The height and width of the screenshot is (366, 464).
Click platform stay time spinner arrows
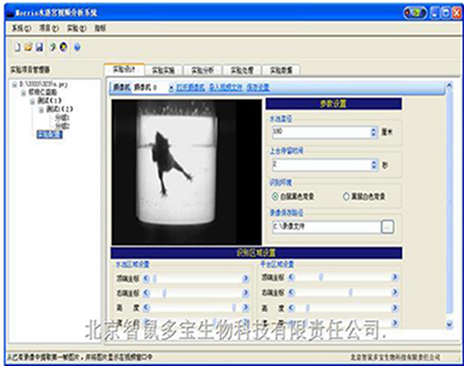tap(374, 165)
